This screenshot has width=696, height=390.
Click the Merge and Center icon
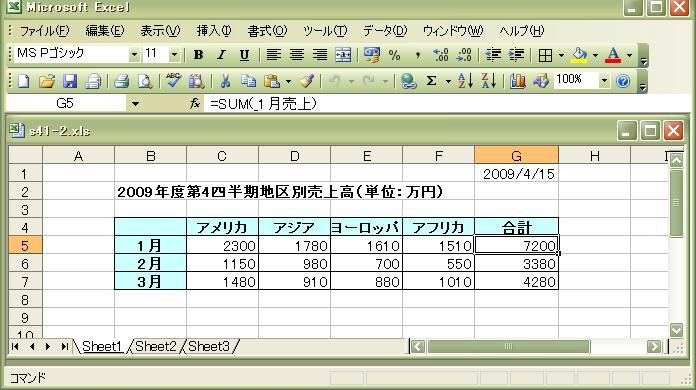click(x=343, y=55)
